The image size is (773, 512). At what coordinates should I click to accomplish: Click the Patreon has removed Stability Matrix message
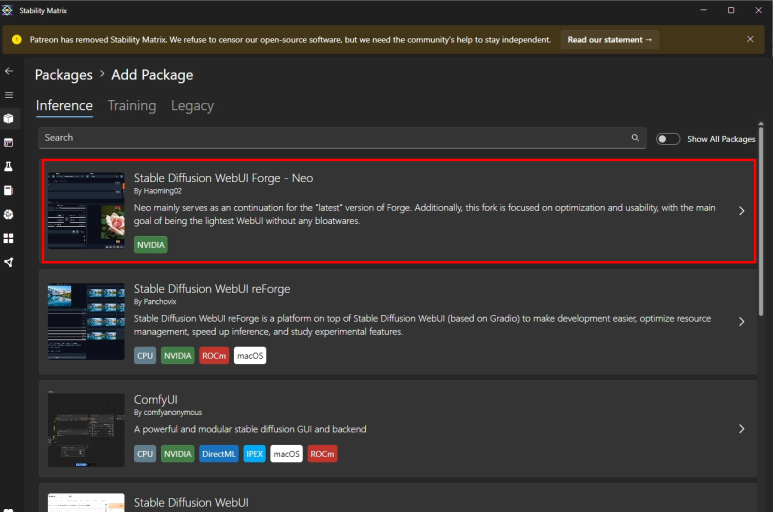290,39
